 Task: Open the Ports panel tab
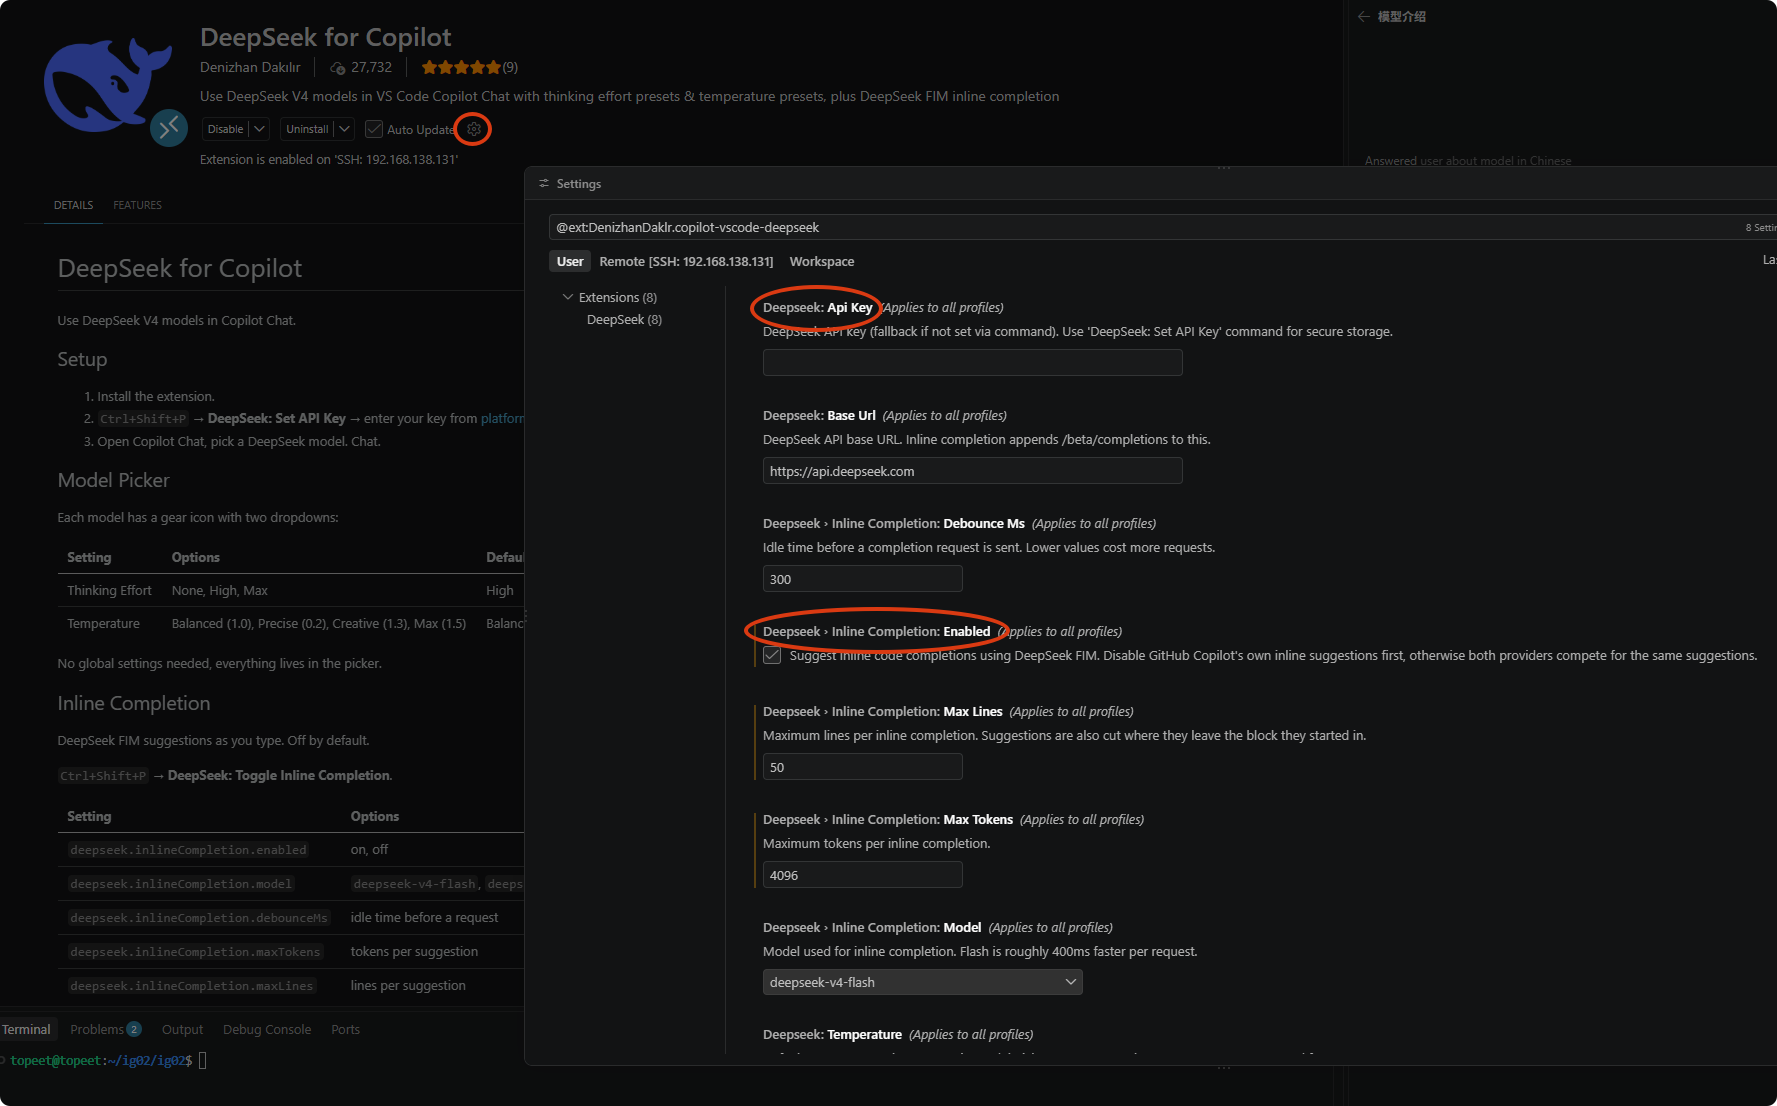pyautogui.click(x=345, y=1029)
